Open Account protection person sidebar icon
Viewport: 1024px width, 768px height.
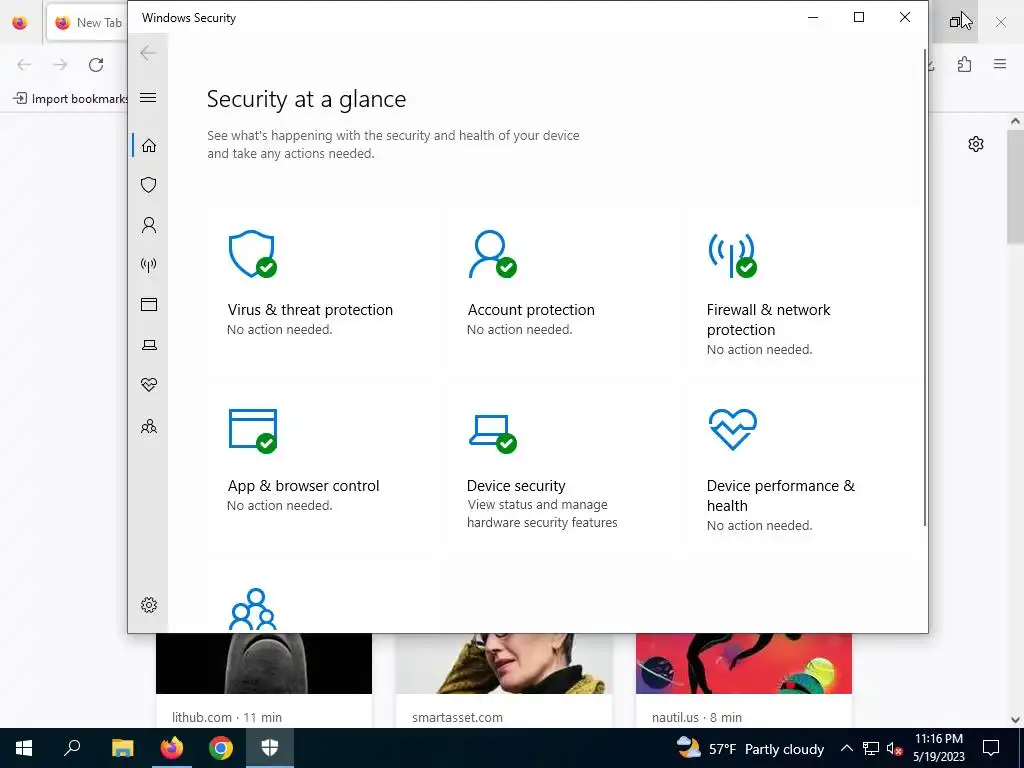[x=149, y=225]
